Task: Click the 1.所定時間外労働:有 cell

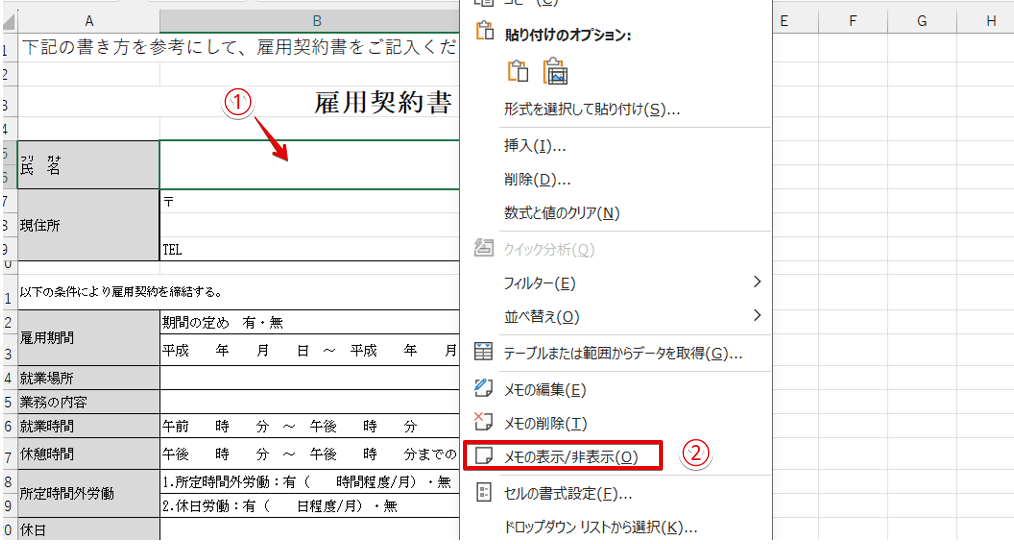Action: pos(309,482)
